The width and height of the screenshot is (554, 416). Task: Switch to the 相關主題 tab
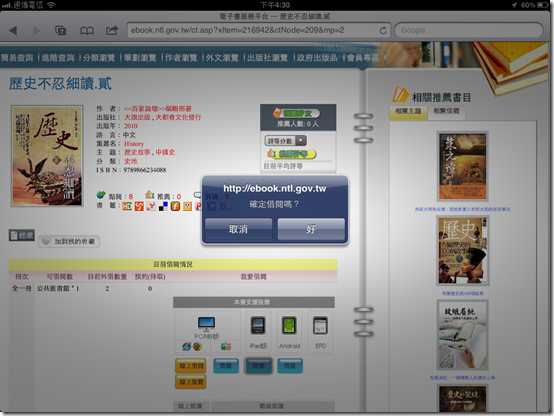[408, 111]
